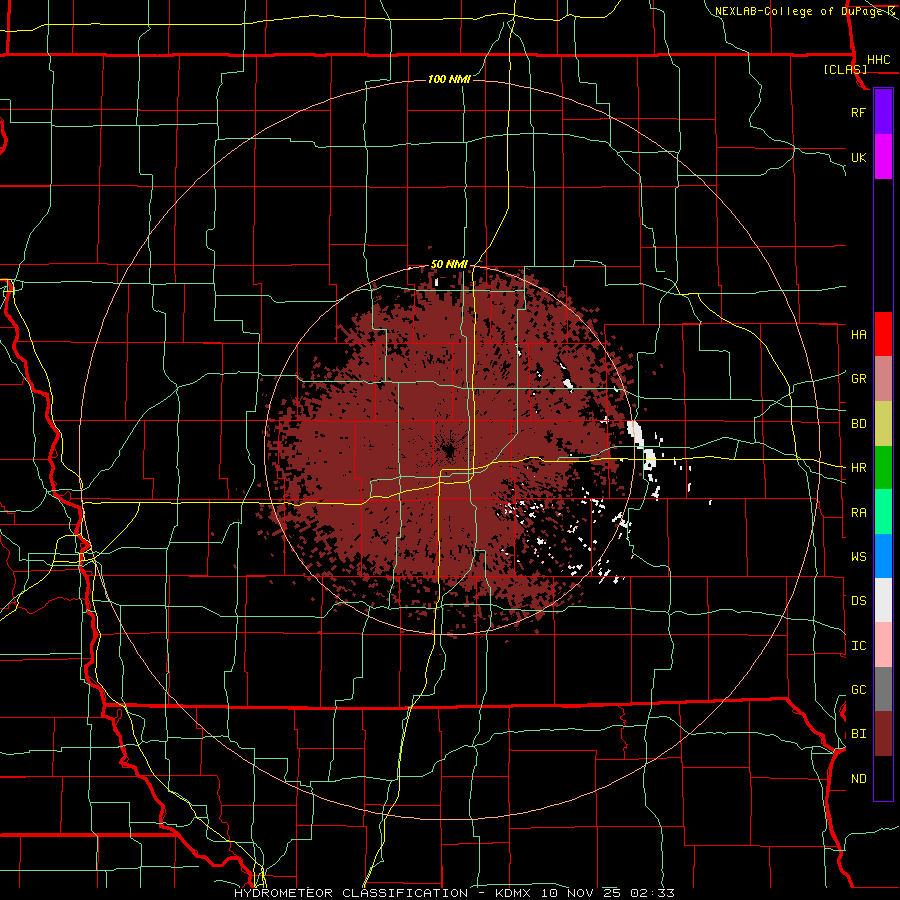The image size is (900, 900).
Task: Click the RF legend label
Action: [x=858, y=112]
